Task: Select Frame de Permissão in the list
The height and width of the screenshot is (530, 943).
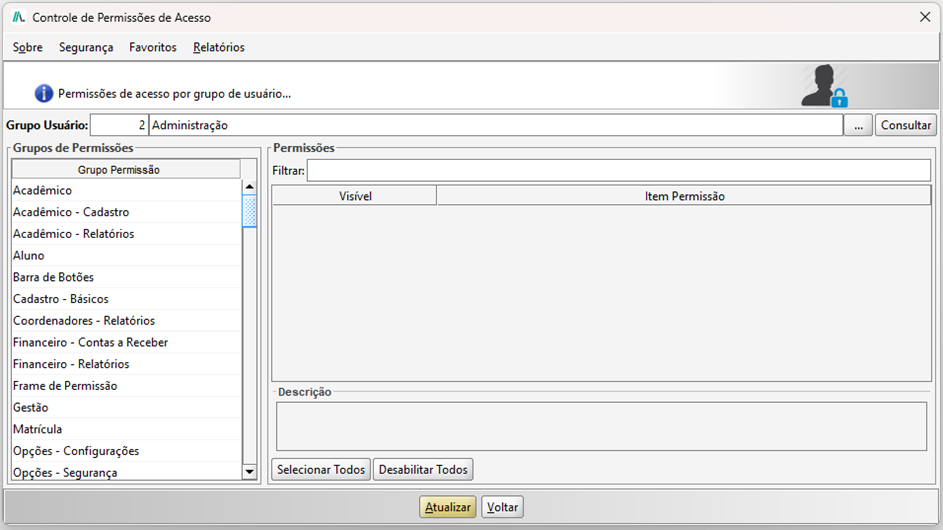Action: pos(126,385)
